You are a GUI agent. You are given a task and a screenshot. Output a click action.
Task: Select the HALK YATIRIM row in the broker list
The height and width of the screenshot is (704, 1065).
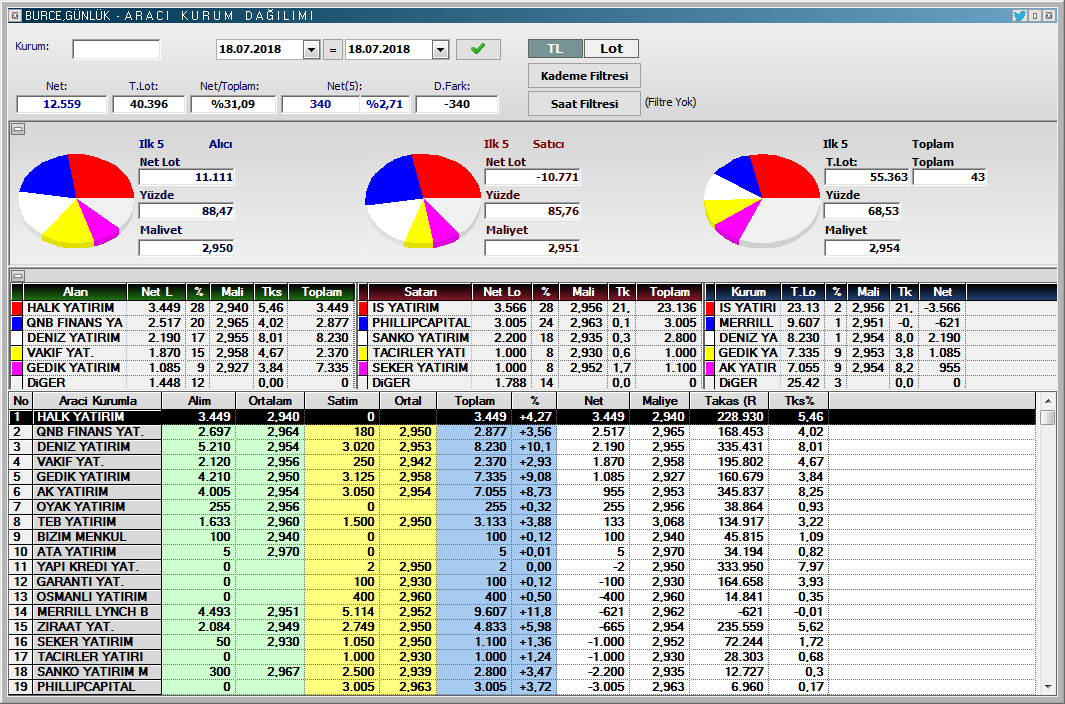pos(522,417)
